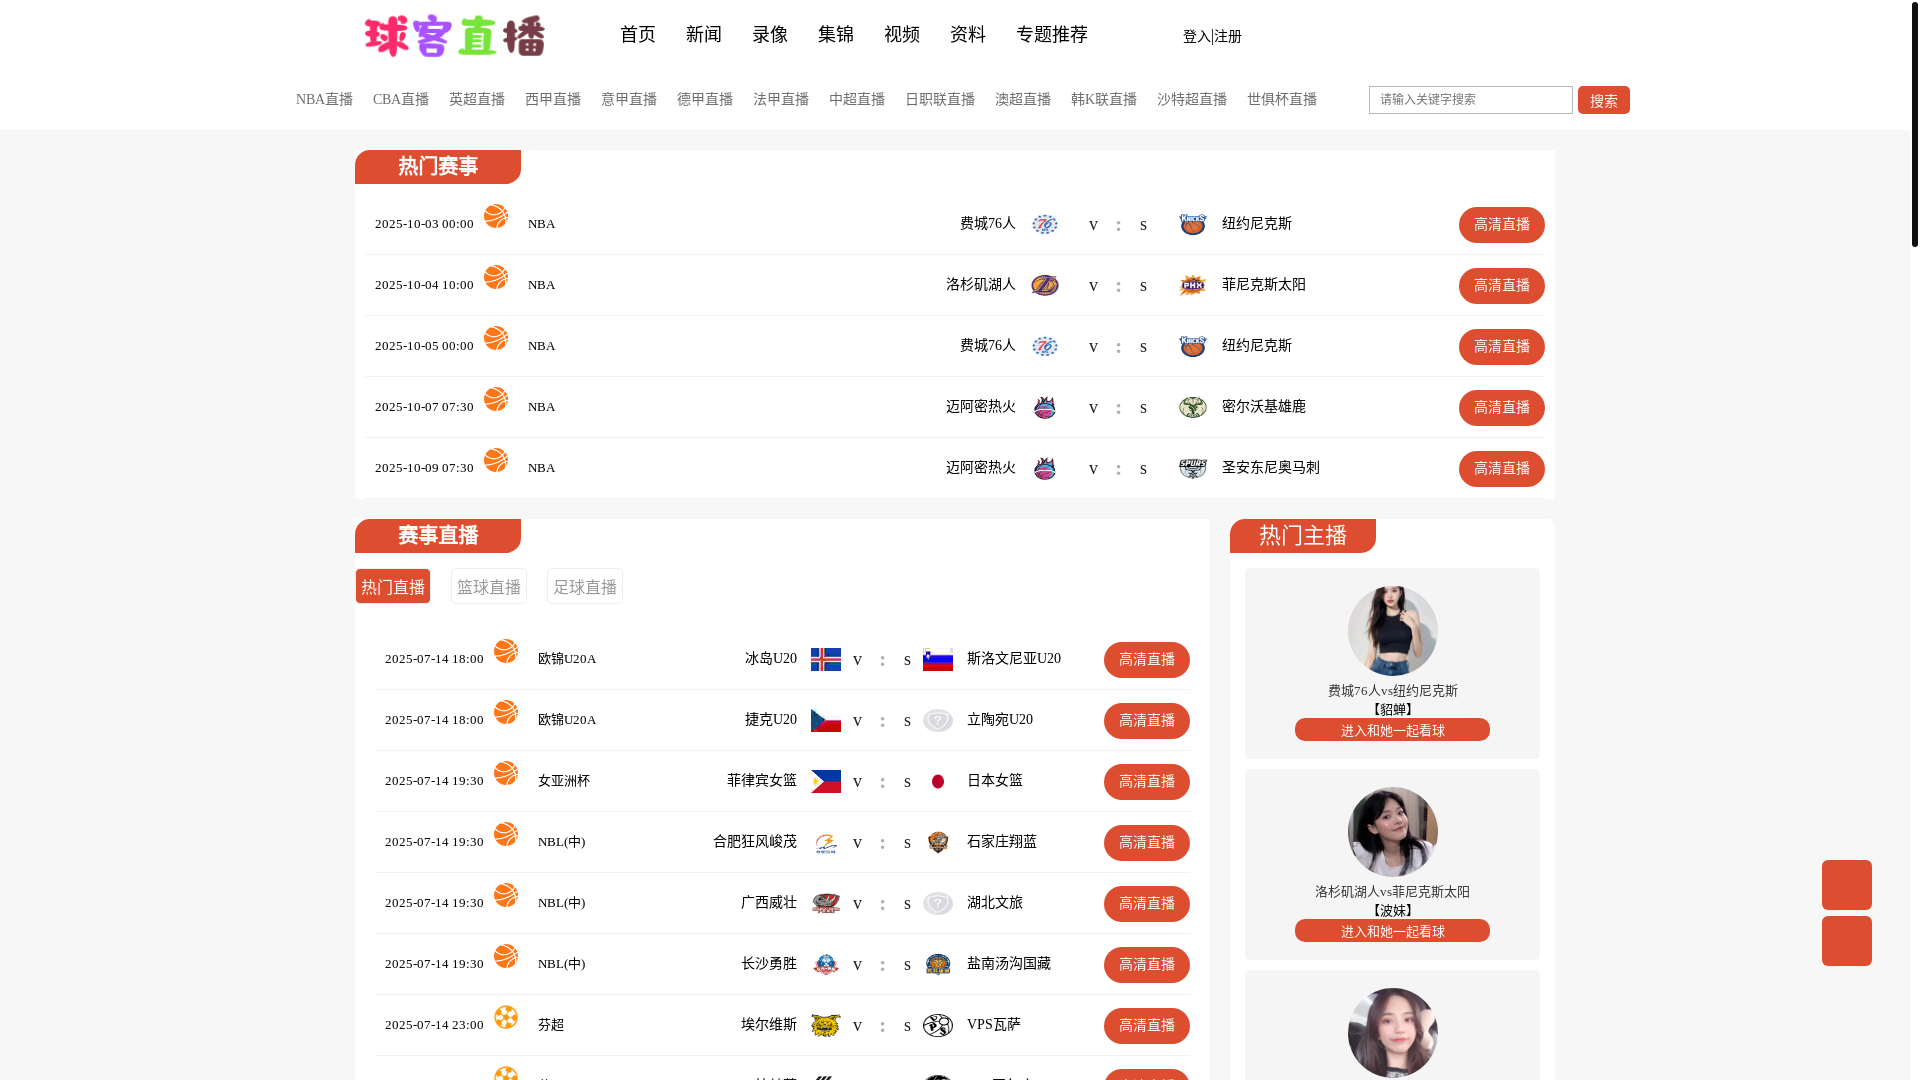Click basketball icon in 女亚洲杯 row

(x=506, y=773)
